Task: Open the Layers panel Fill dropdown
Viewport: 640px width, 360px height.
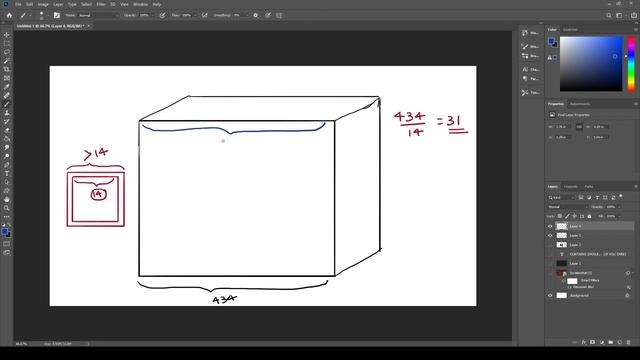Action: click(x=619, y=216)
